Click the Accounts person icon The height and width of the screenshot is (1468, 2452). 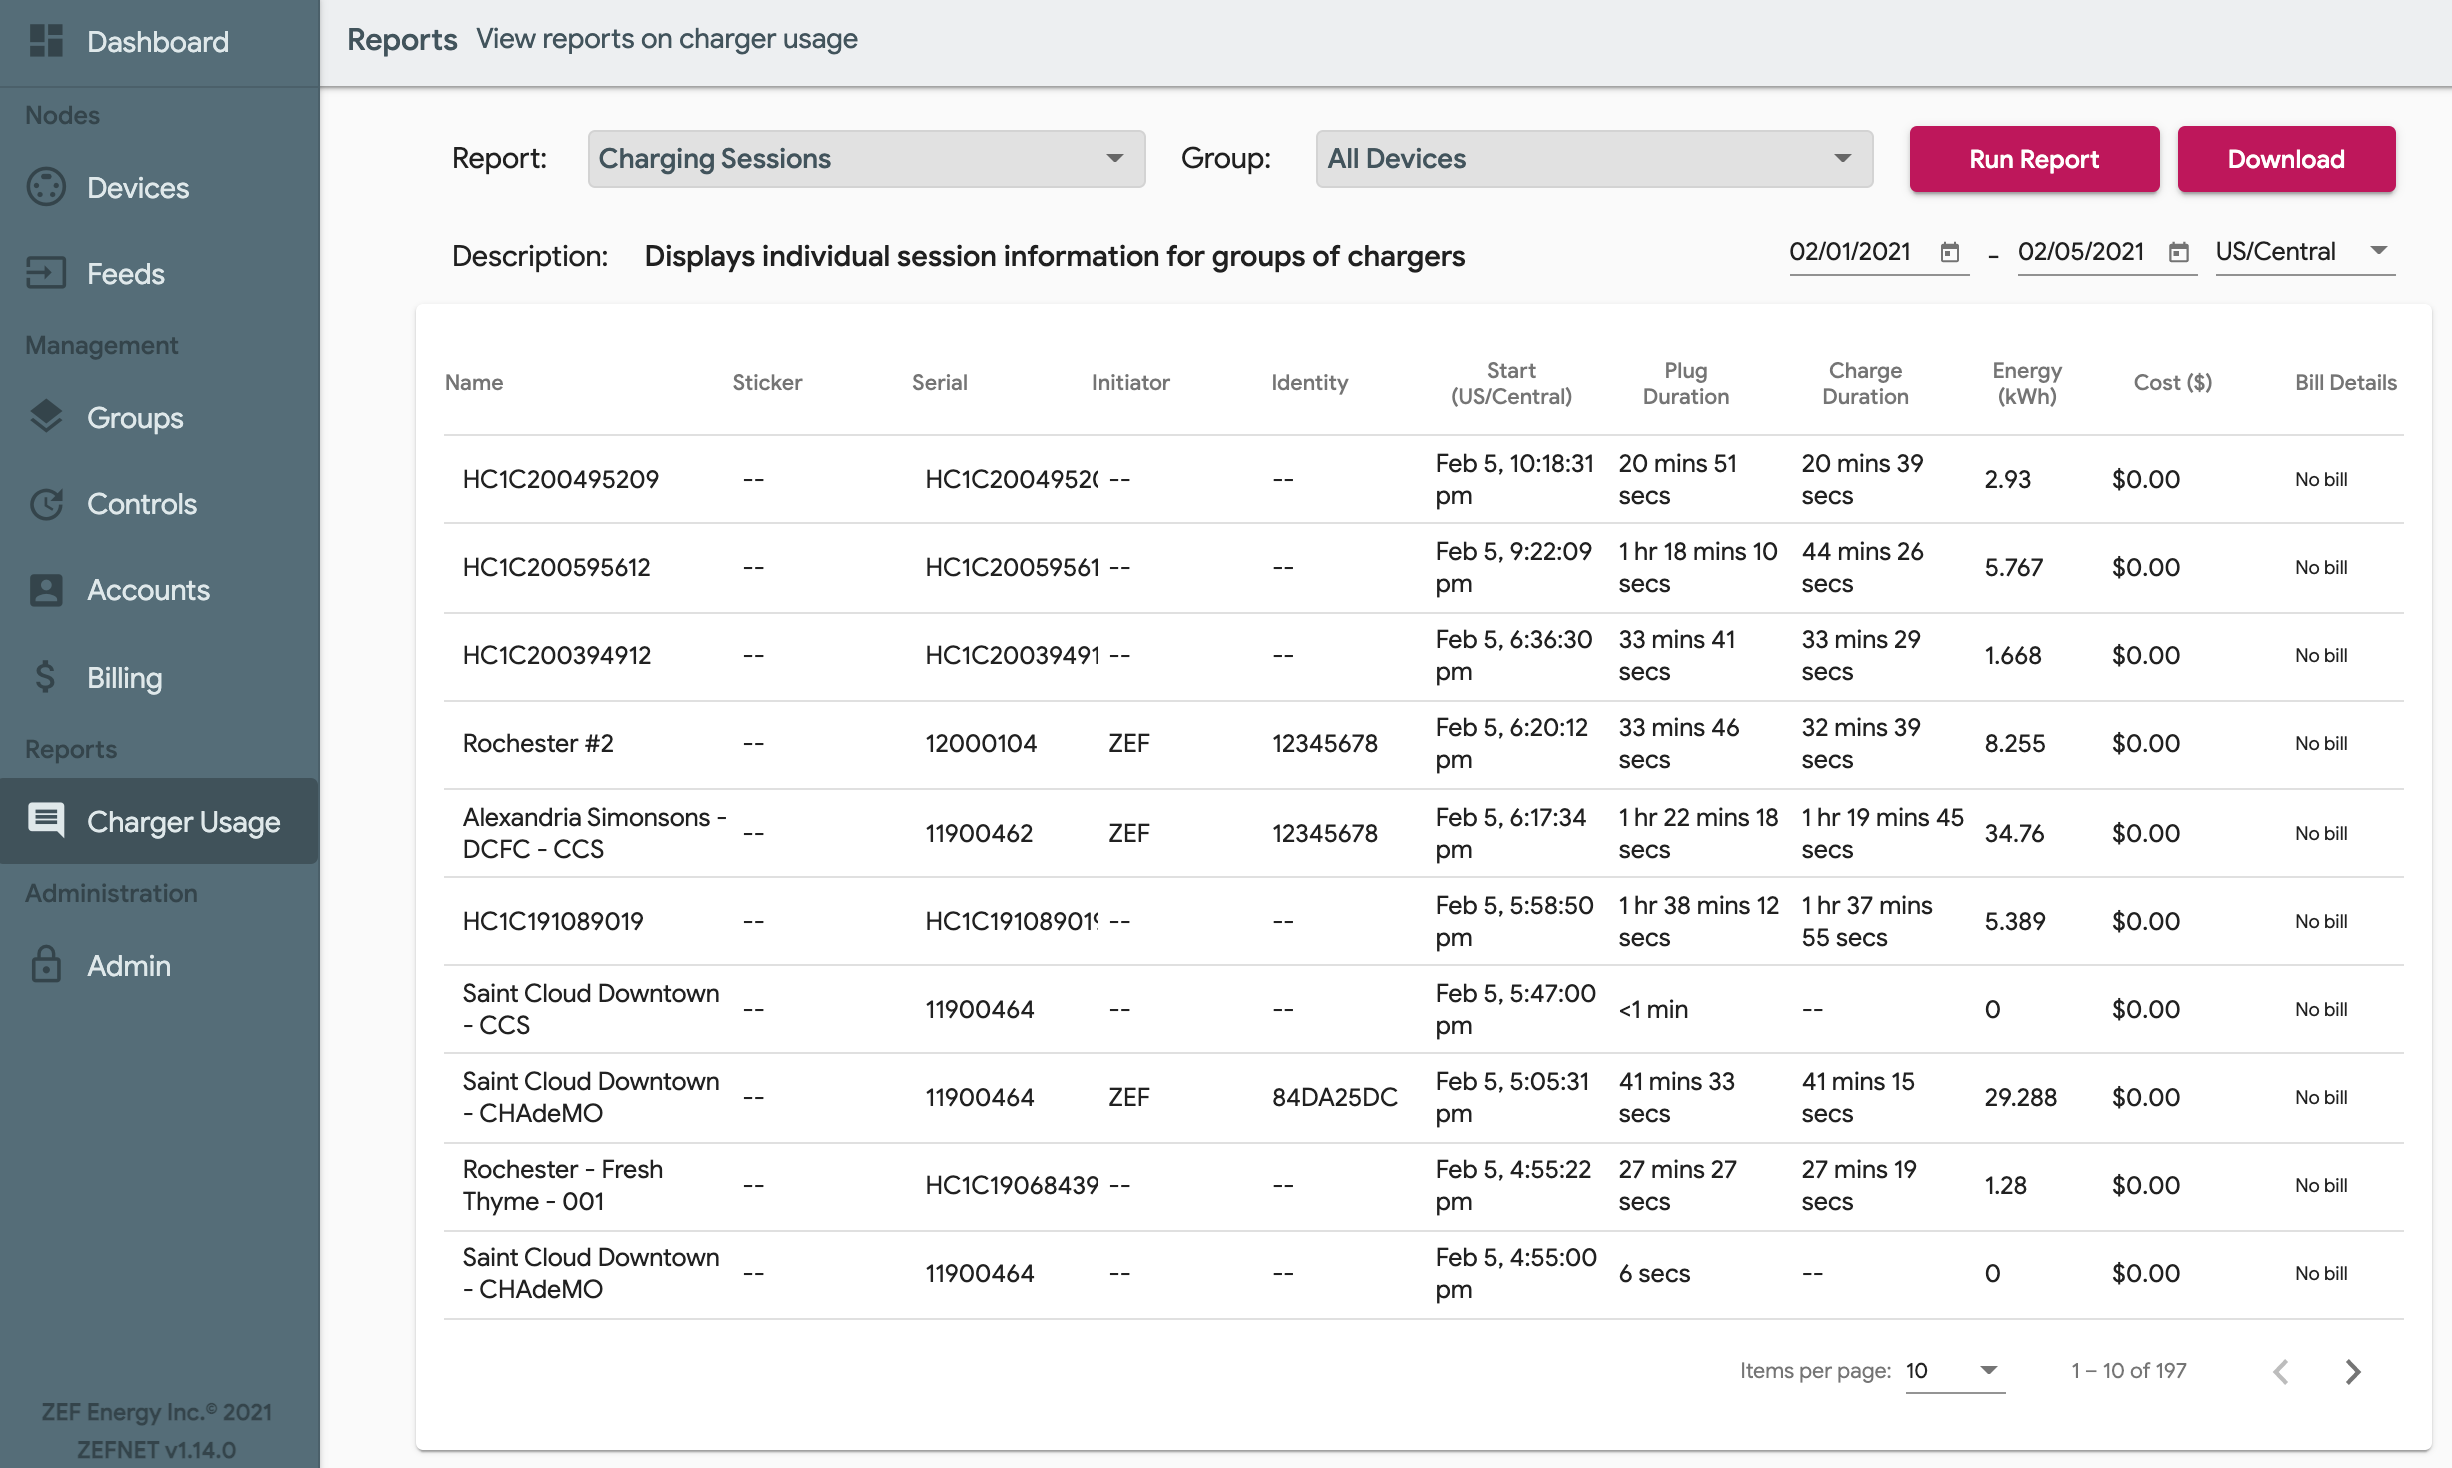coord(46,590)
